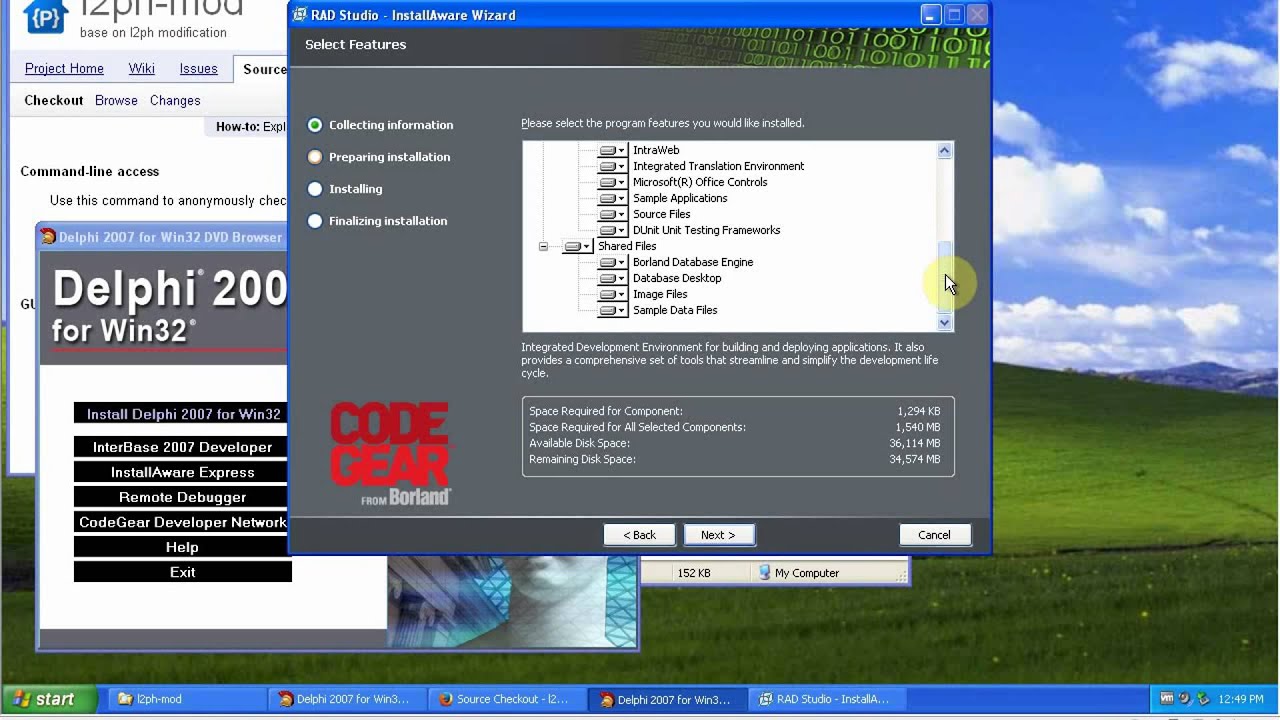The width and height of the screenshot is (1280, 720).
Task: Click the Checkout sub-tab
Action: (54, 100)
